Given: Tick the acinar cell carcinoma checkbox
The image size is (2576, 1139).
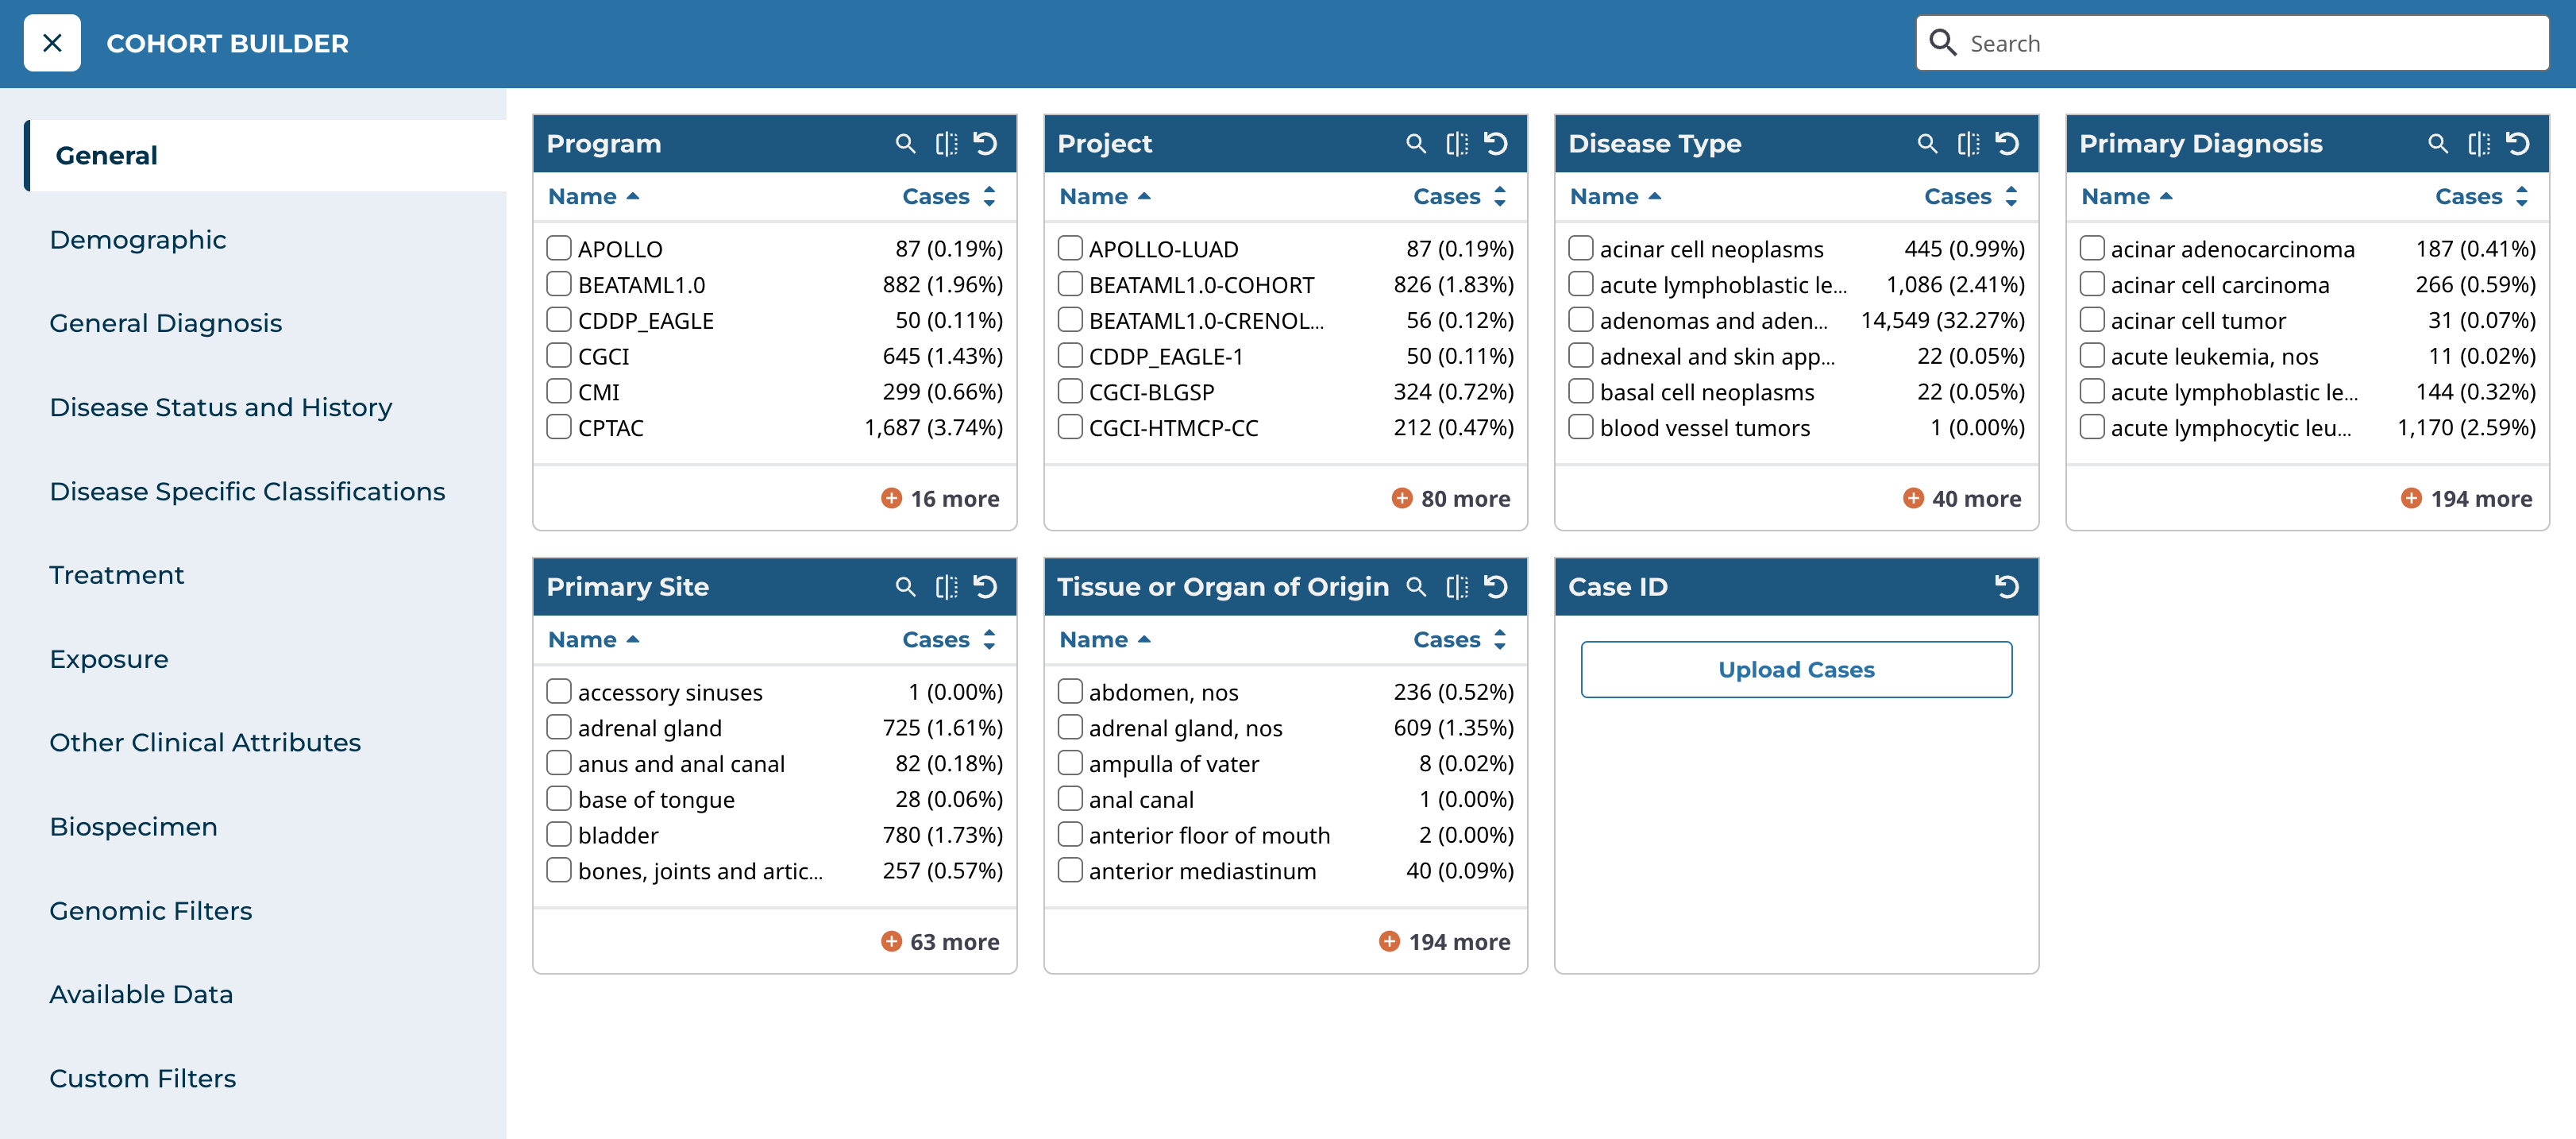Looking at the screenshot, I should pos(2092,284).
